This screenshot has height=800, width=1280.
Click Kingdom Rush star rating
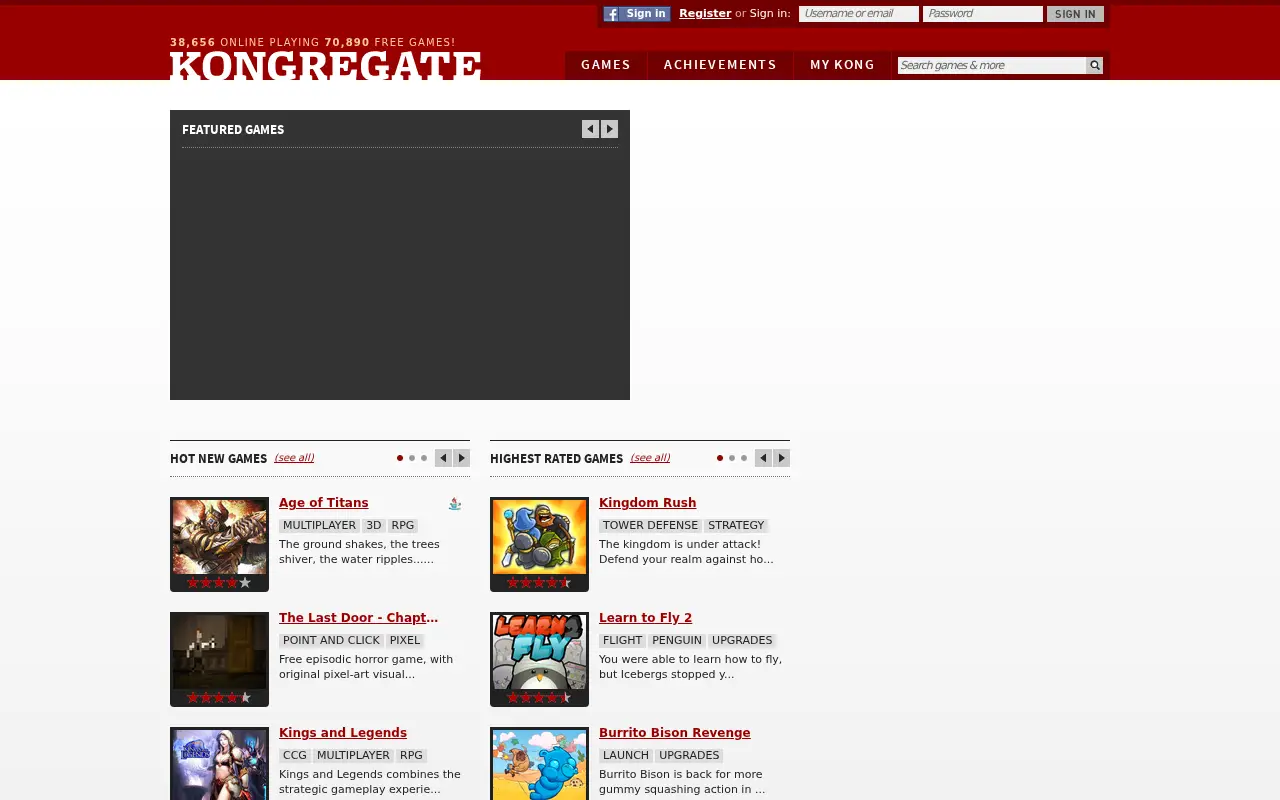pyautogui.click(x=539, y=582)
